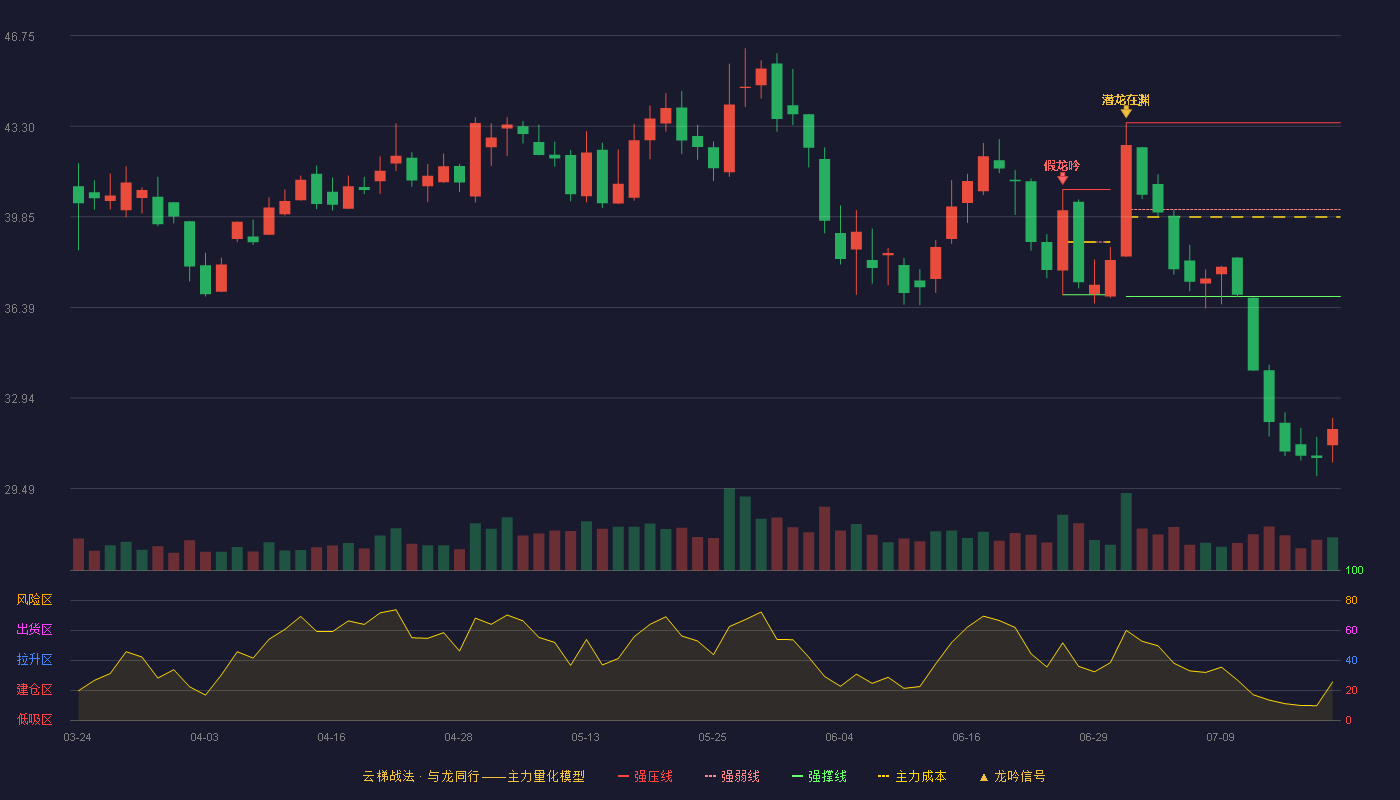Toggle the 强压线 legend item

click(x=645, y=776)
